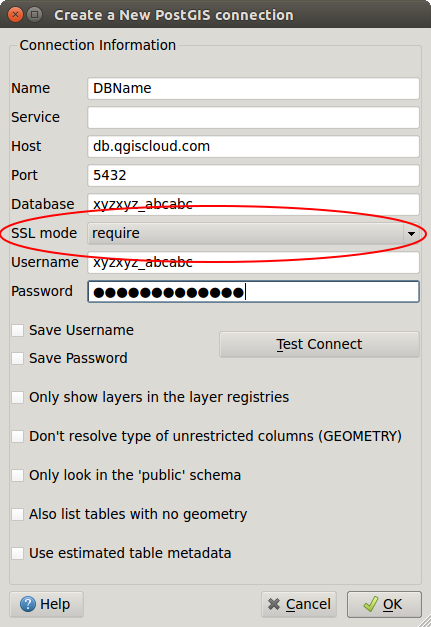Click the Host field with db.qgiscloud.com
This screenshot has height=627, width=431.
click(x=253, y=146)
